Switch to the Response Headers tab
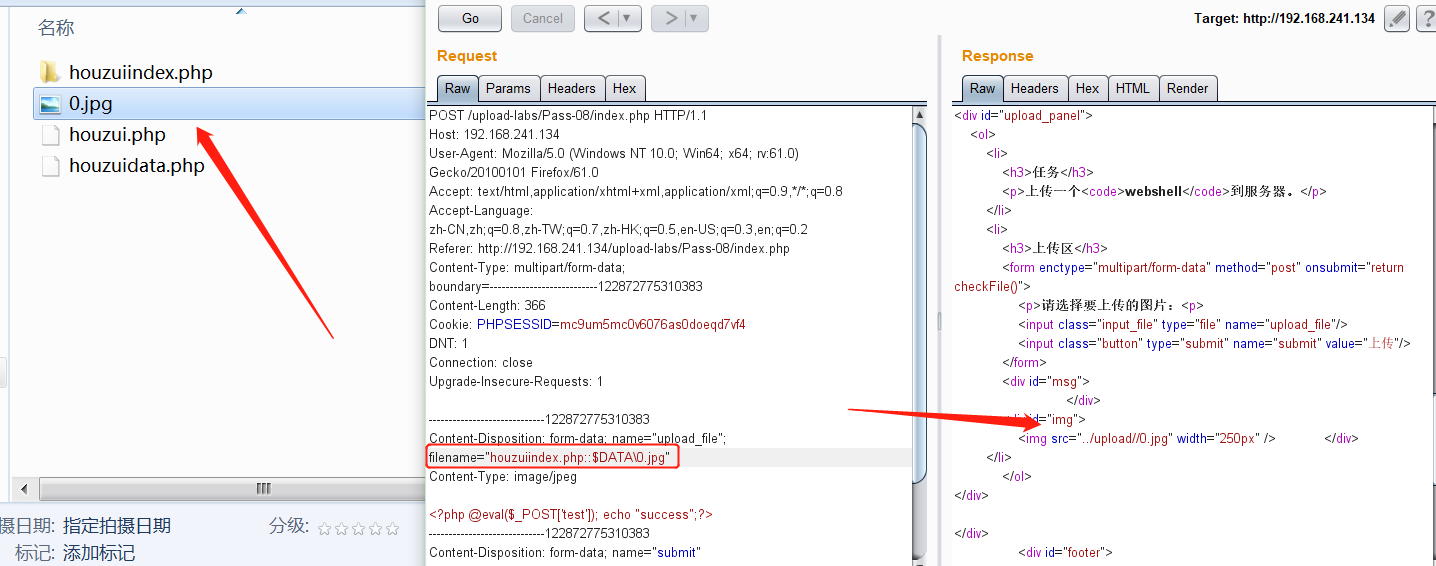Screen dimensions: 1436x566 tap(1035, 88)
